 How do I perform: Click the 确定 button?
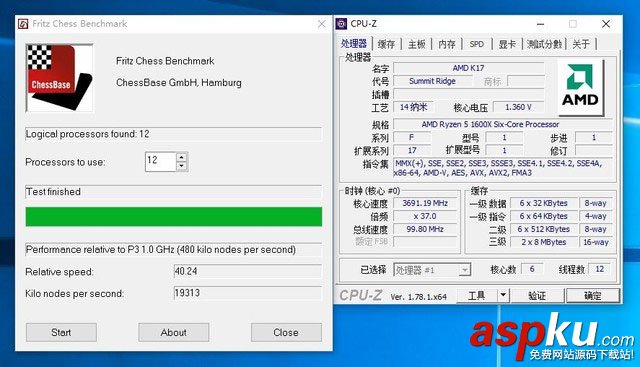593,295
